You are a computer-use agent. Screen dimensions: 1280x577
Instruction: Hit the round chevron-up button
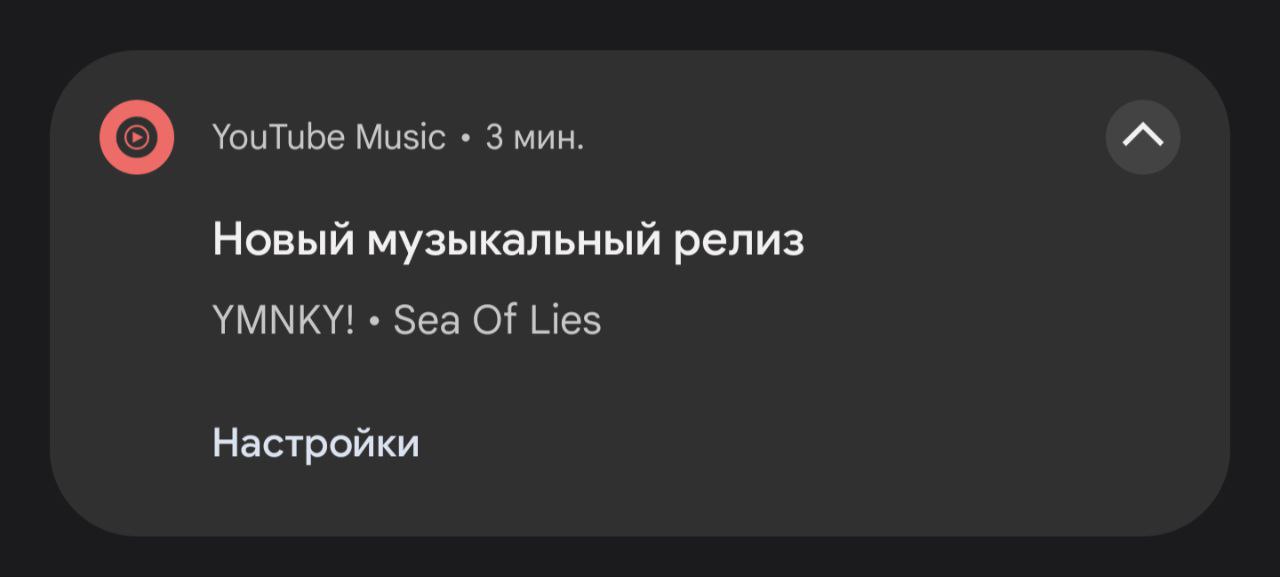(x=1143, y=137)
